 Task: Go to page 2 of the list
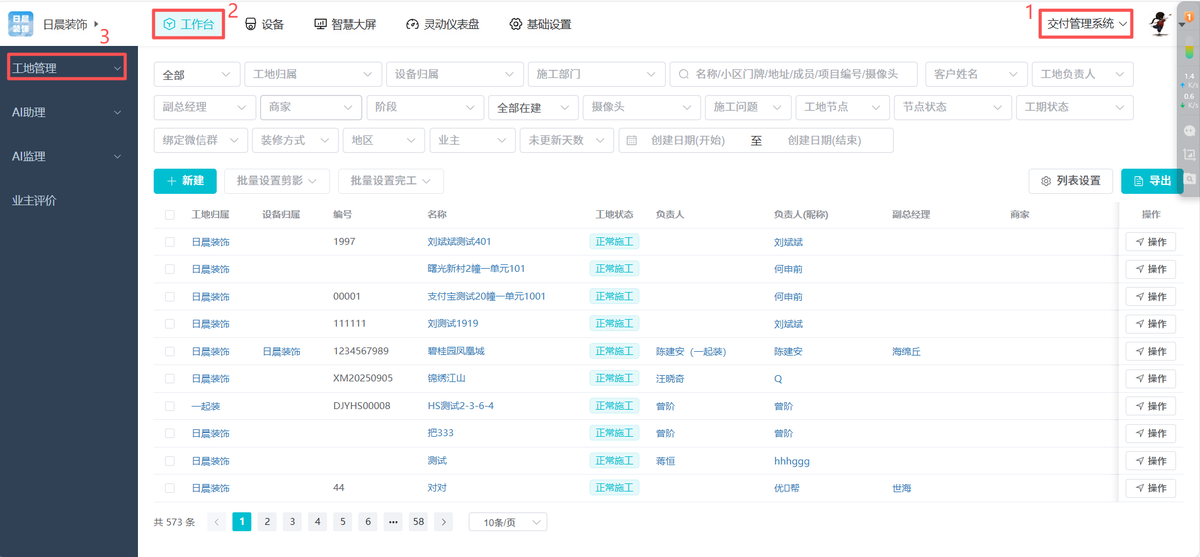[x=267, y=522]
